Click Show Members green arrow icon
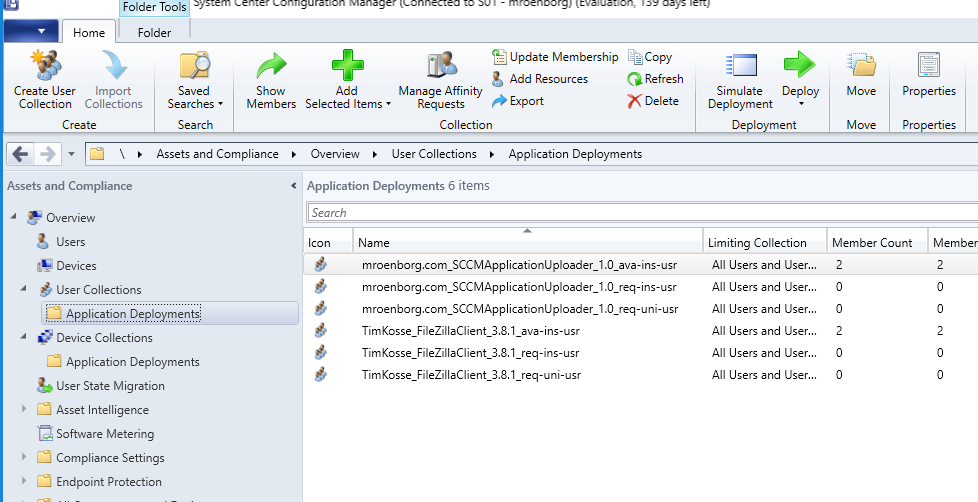This screenshot has width=978, height=502. coord(271,65)
